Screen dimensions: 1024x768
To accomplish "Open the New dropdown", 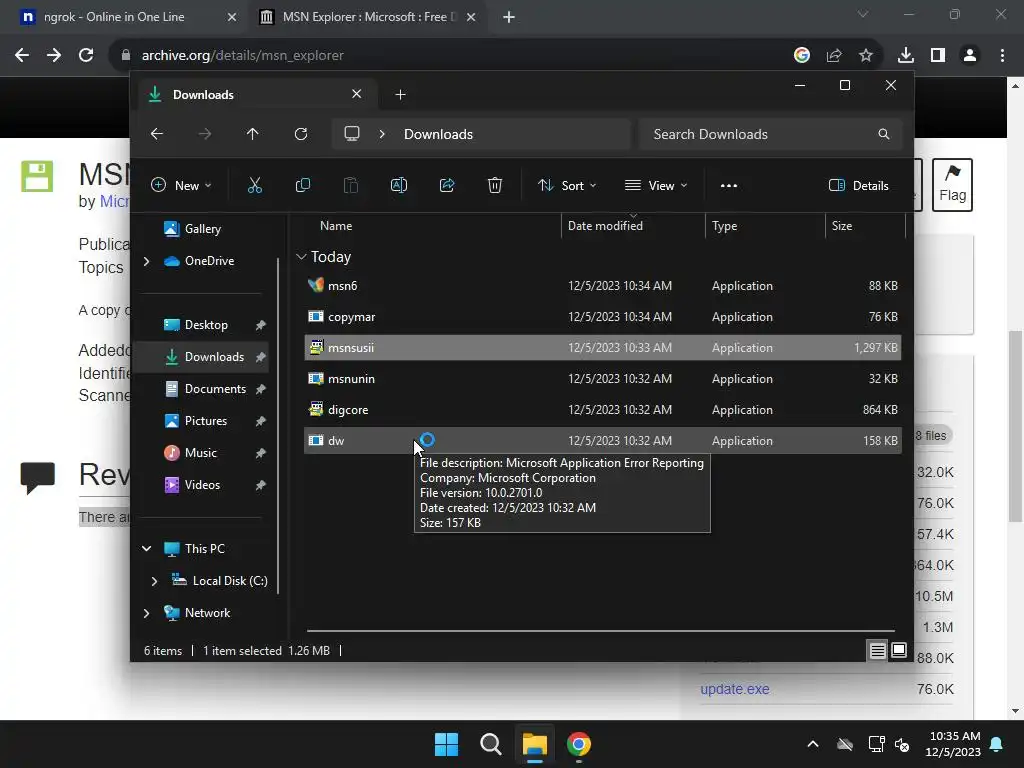I will click(x=181, y=185).
